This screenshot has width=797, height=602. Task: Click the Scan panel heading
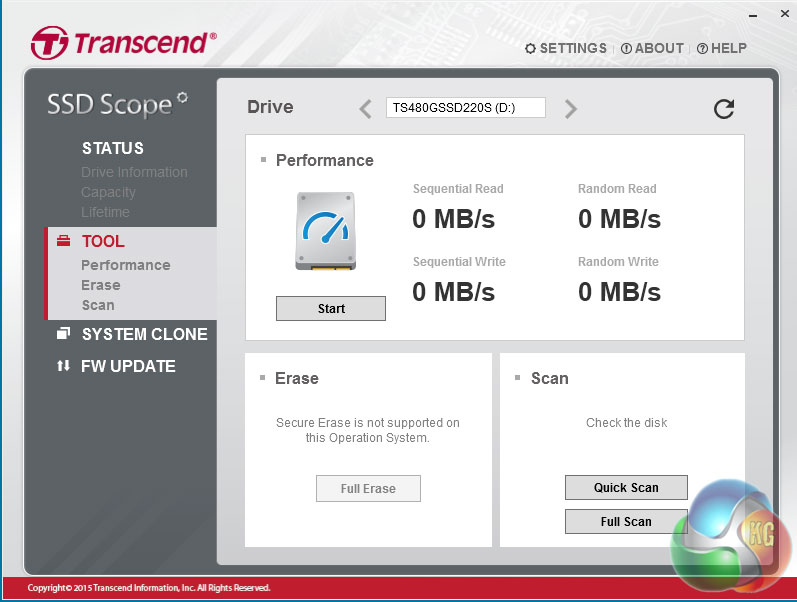(549, 378)
